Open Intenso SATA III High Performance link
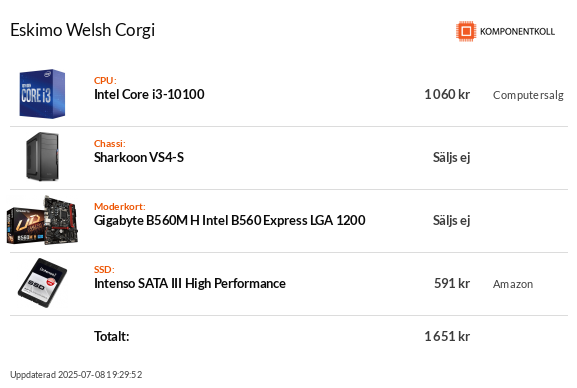Image resolution: width=577 pixels, height=388 pixels. (x=190, y=283)
